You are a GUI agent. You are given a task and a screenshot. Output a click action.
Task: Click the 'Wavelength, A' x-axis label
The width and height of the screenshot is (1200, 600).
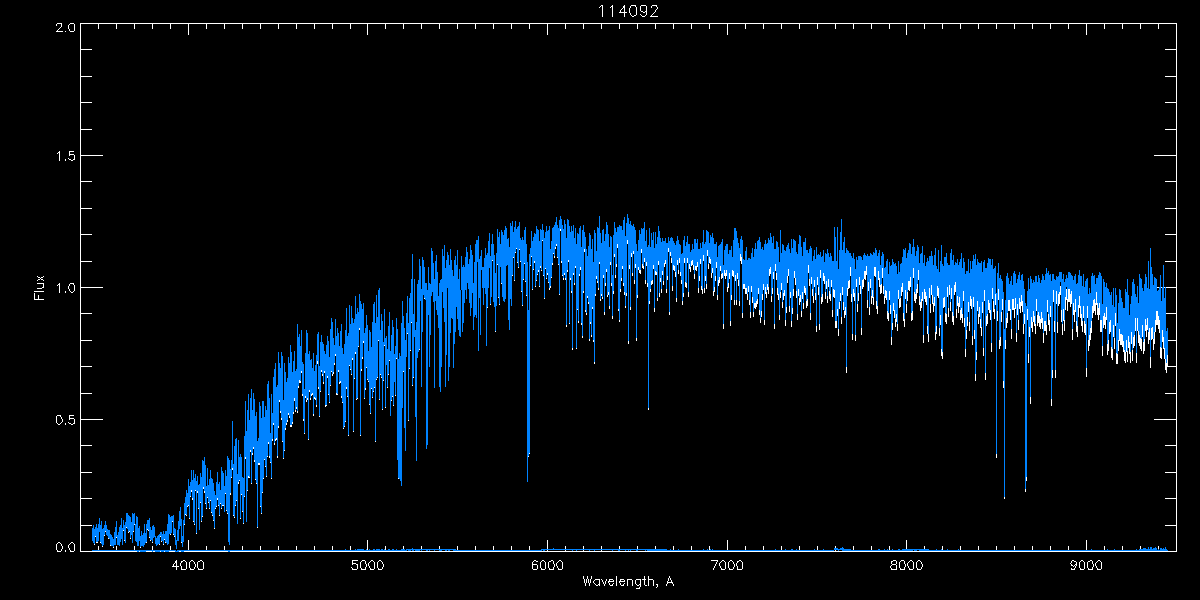tap(627, 582)
